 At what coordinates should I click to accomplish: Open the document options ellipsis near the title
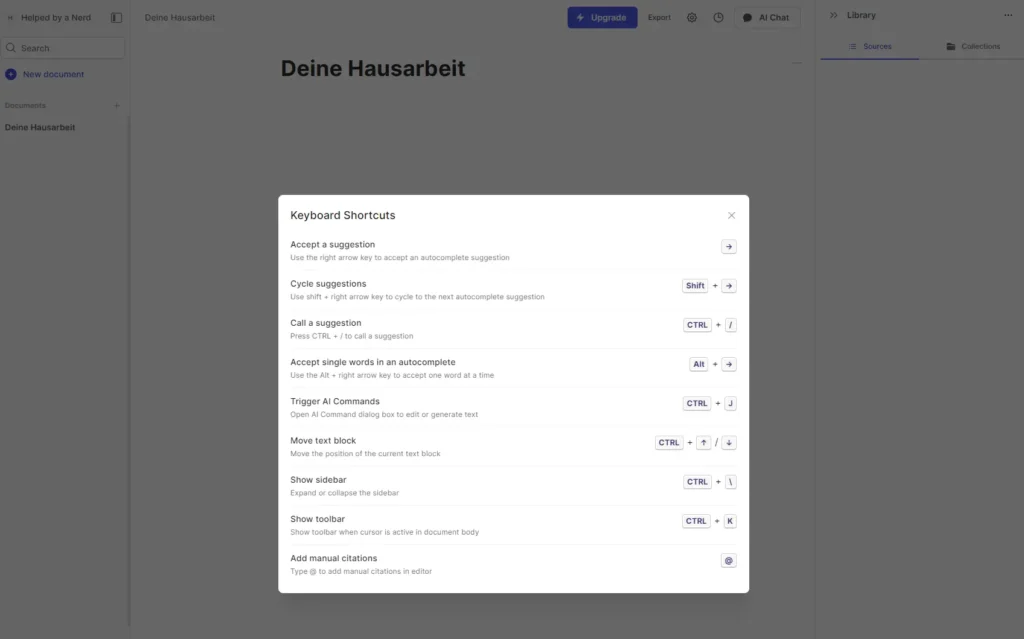(796, 63)
